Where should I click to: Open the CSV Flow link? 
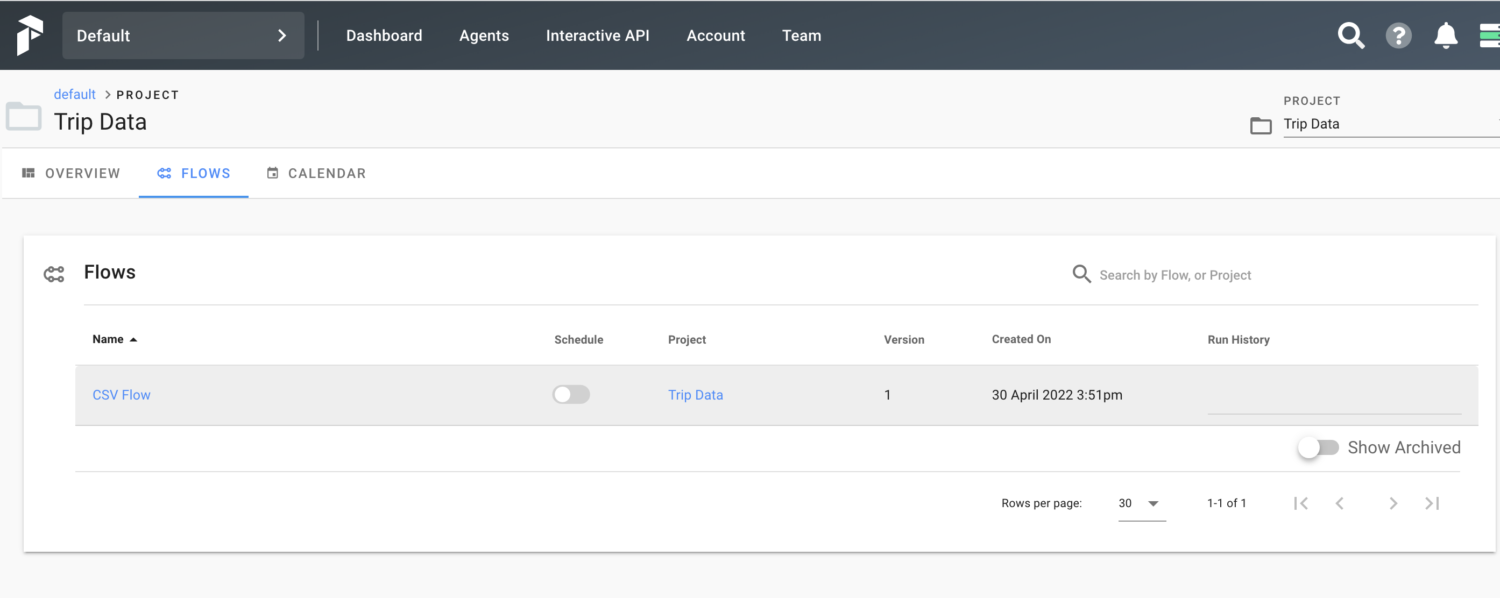[x=122, y=395]
